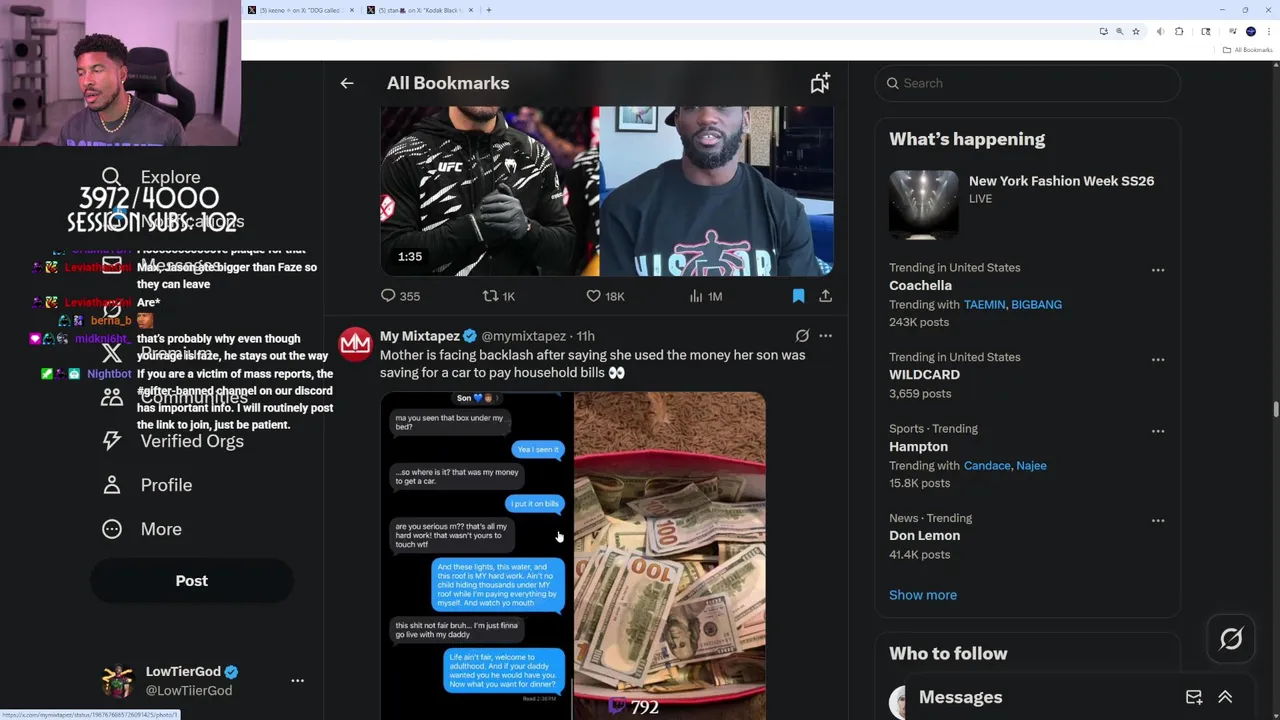The width and height of the screenshot is (1280, 720).
Task: Open the New York Fashion Week thumbnail
Action: [x=923, y=205]
